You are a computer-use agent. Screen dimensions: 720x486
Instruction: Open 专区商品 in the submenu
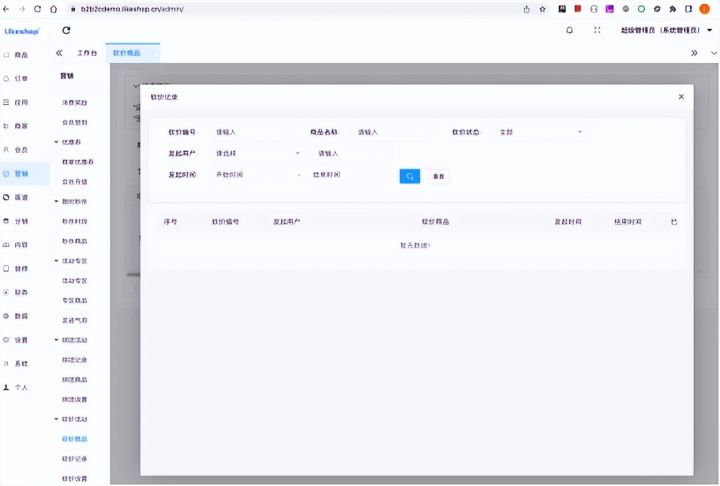[74, 300]
